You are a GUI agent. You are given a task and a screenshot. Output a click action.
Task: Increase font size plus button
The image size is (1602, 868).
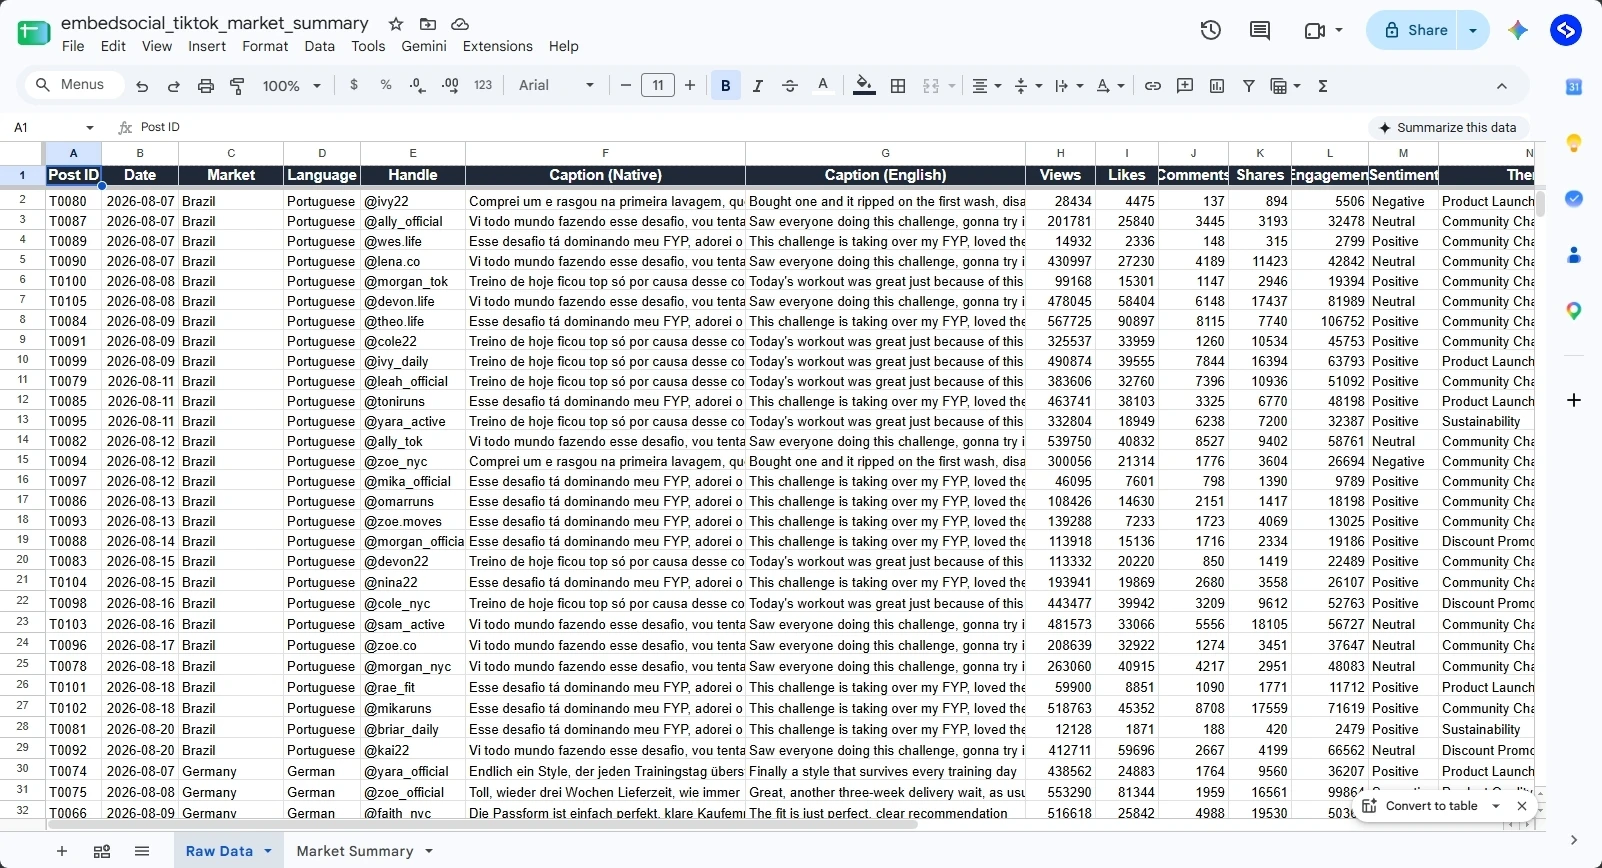click(690, 86)
